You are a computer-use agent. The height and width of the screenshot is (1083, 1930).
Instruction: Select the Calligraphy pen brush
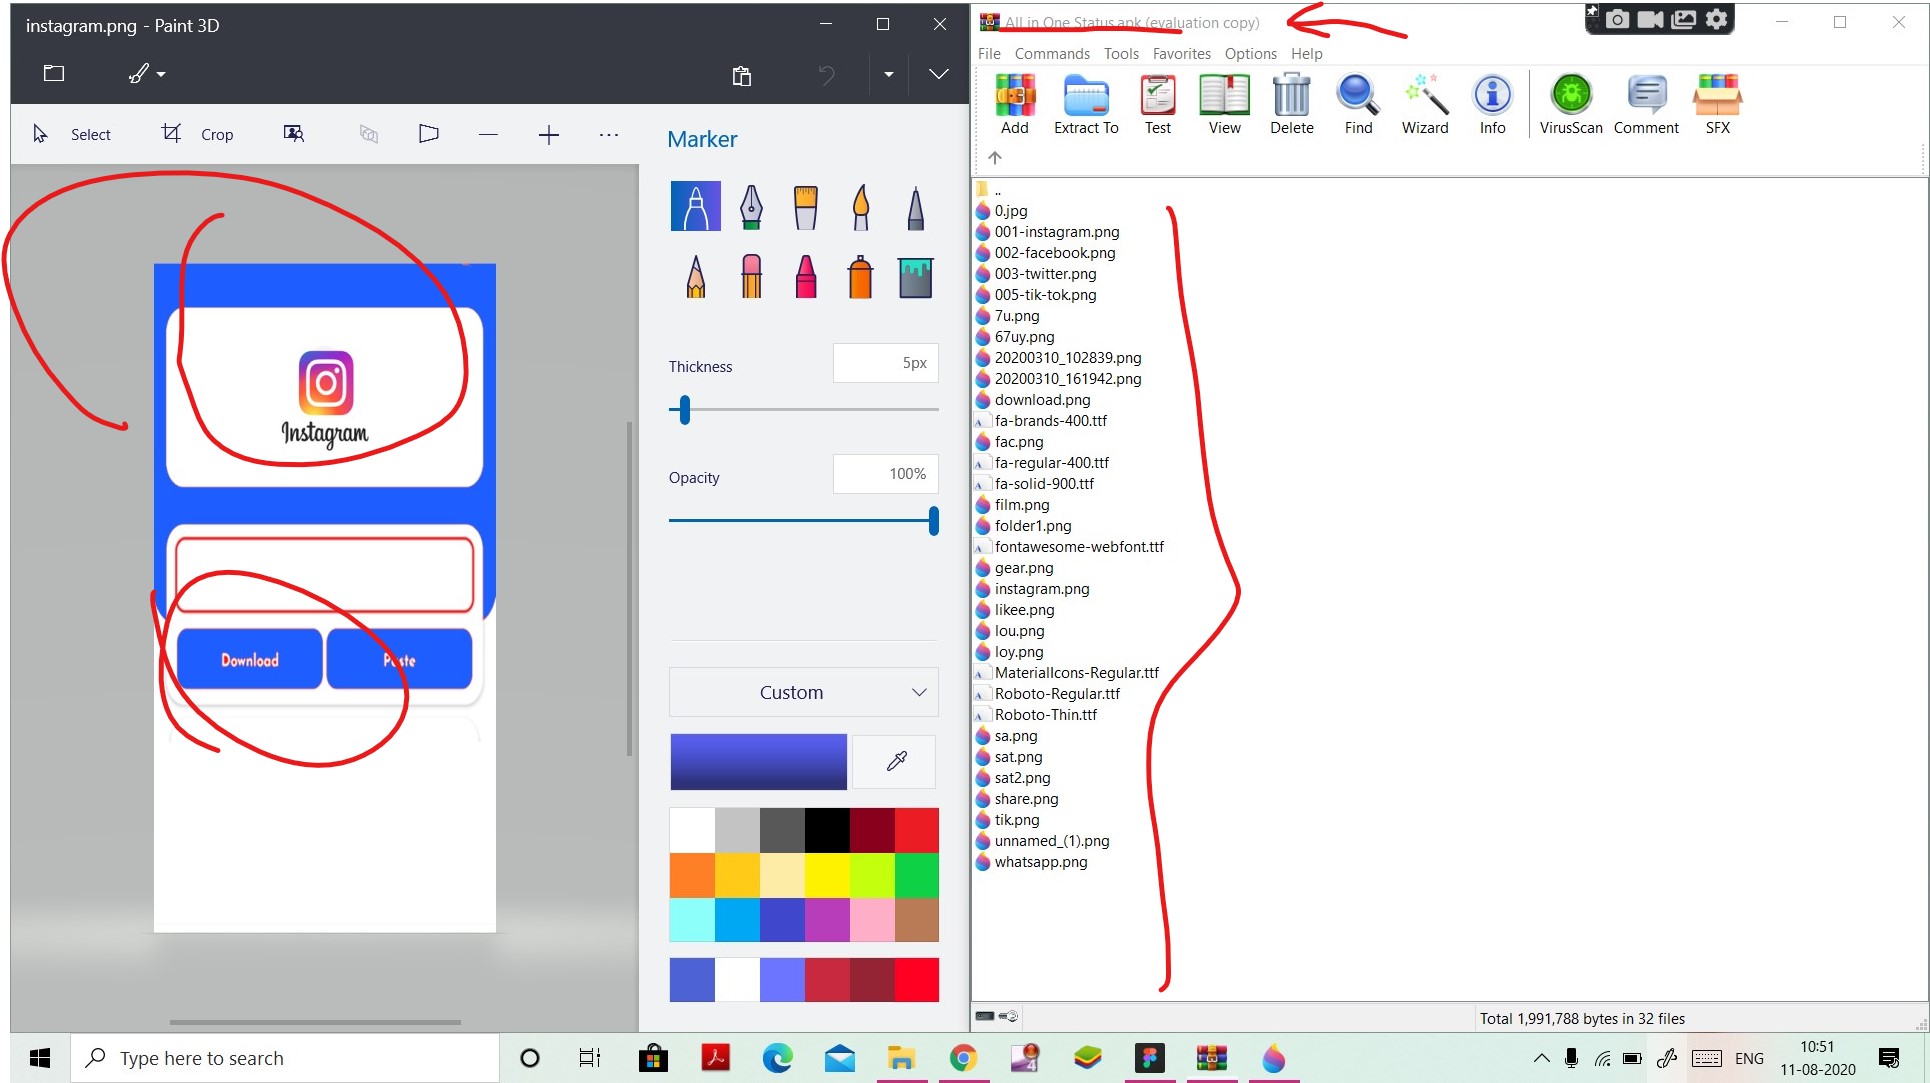tap(751, 207)
